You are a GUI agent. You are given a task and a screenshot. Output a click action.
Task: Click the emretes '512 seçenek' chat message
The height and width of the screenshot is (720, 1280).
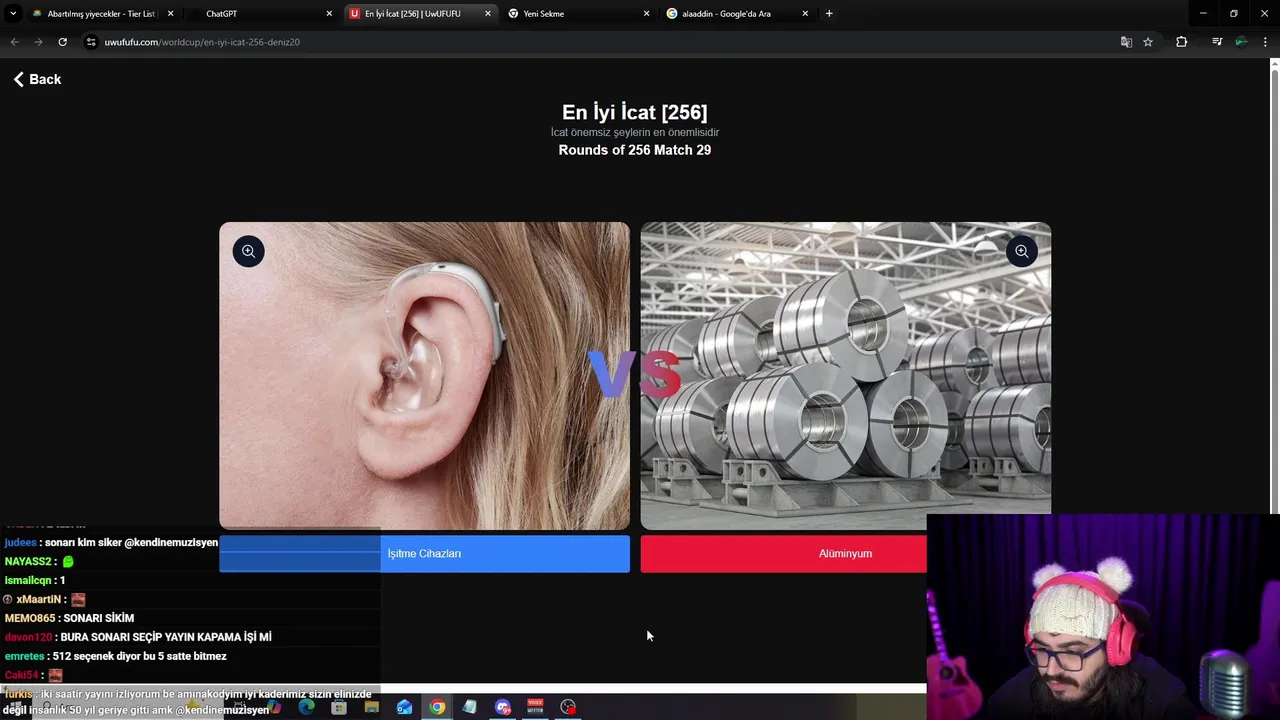115,656
